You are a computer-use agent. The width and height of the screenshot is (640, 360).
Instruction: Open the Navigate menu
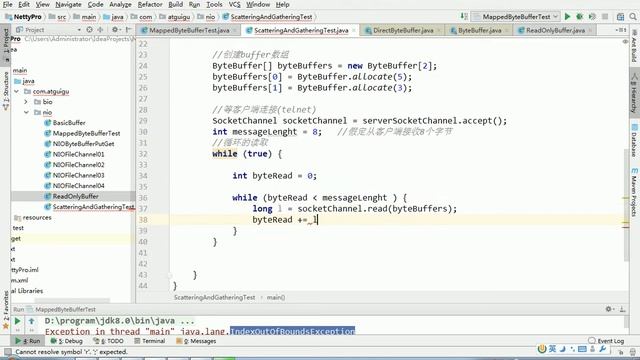point(68,4)
